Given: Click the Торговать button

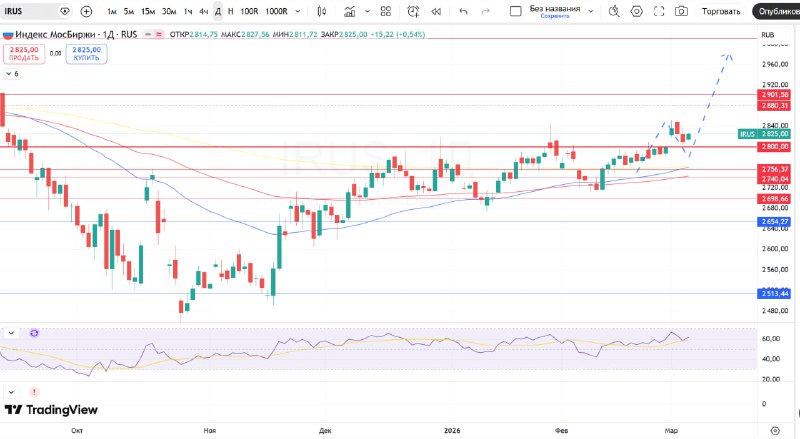Looking at the screenshot, I should click(x=721, y=11).
